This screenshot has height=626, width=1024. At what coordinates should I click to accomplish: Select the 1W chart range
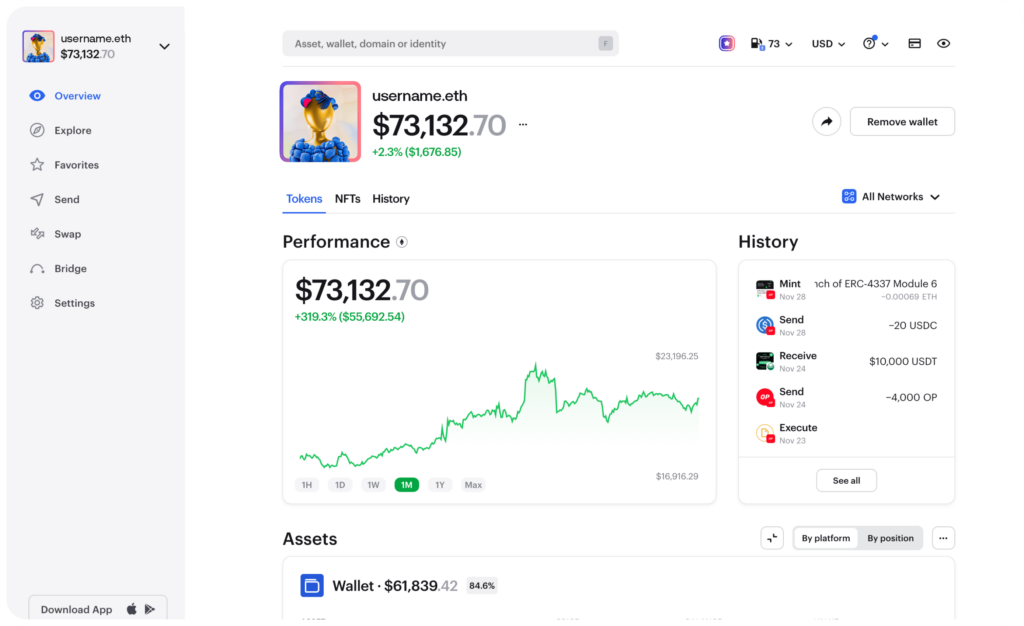(373, 484)
